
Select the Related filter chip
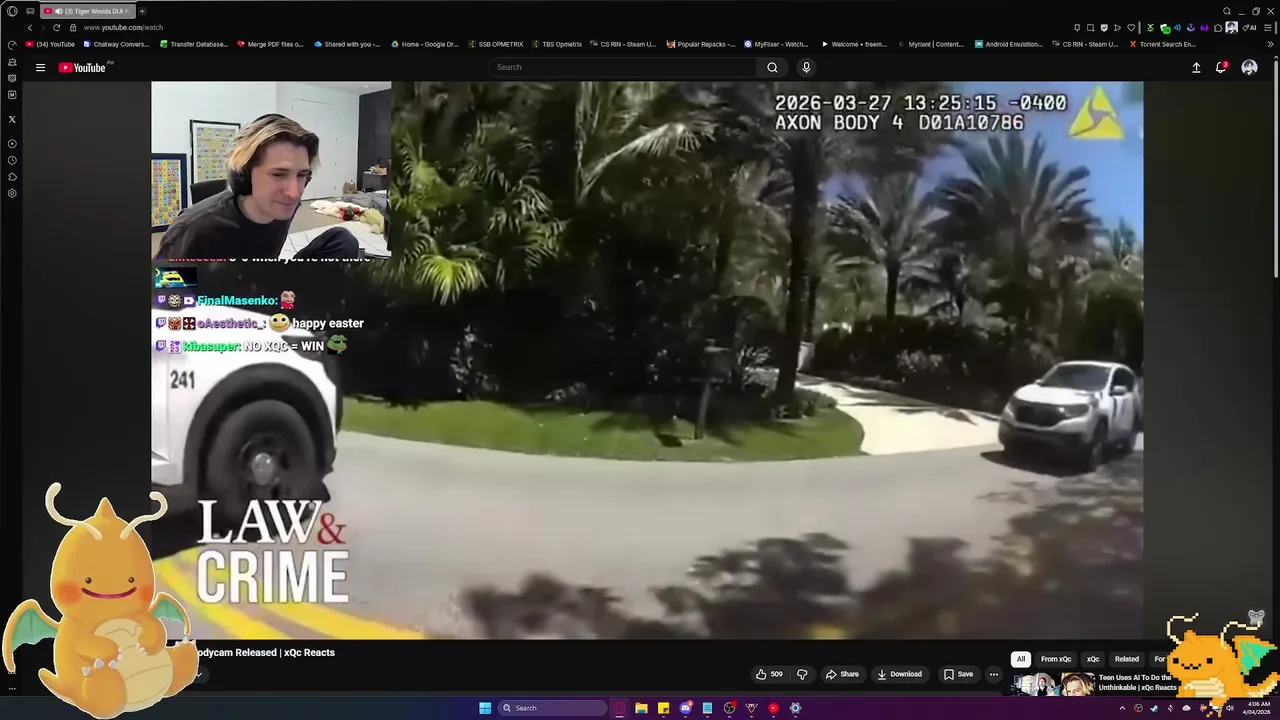point(1127,659)
